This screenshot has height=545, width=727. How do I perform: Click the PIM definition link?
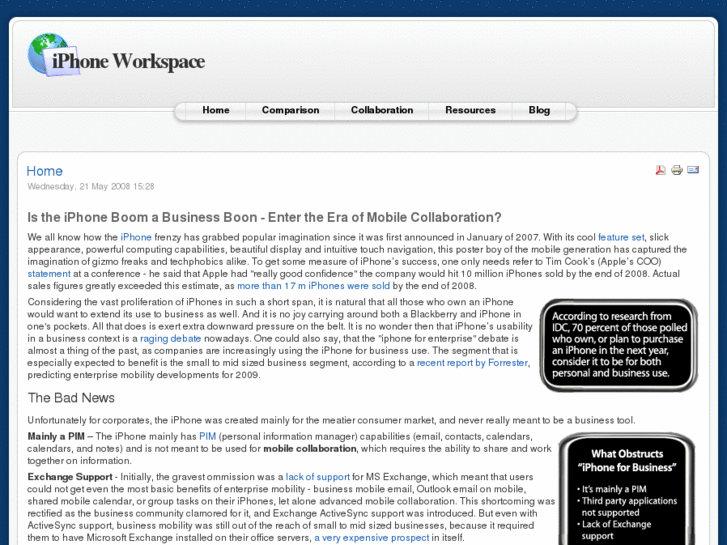[207, 436]
